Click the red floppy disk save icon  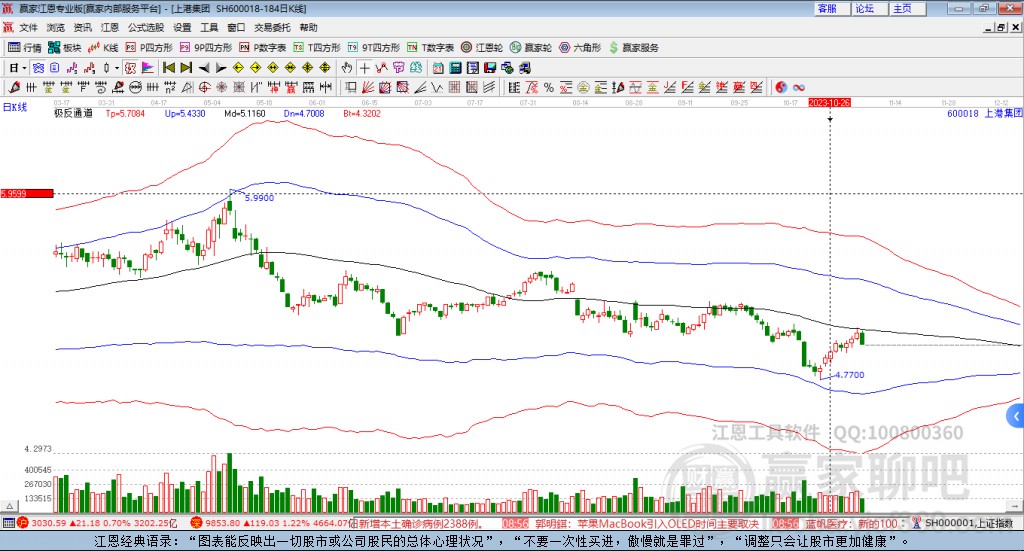pyautogui.click(x=490, y=68)
